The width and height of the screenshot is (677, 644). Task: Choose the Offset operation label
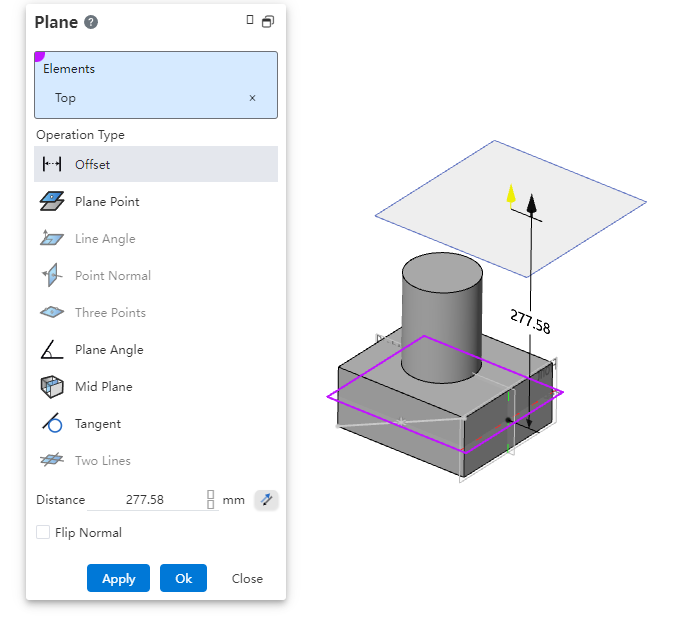pos(92,164)
